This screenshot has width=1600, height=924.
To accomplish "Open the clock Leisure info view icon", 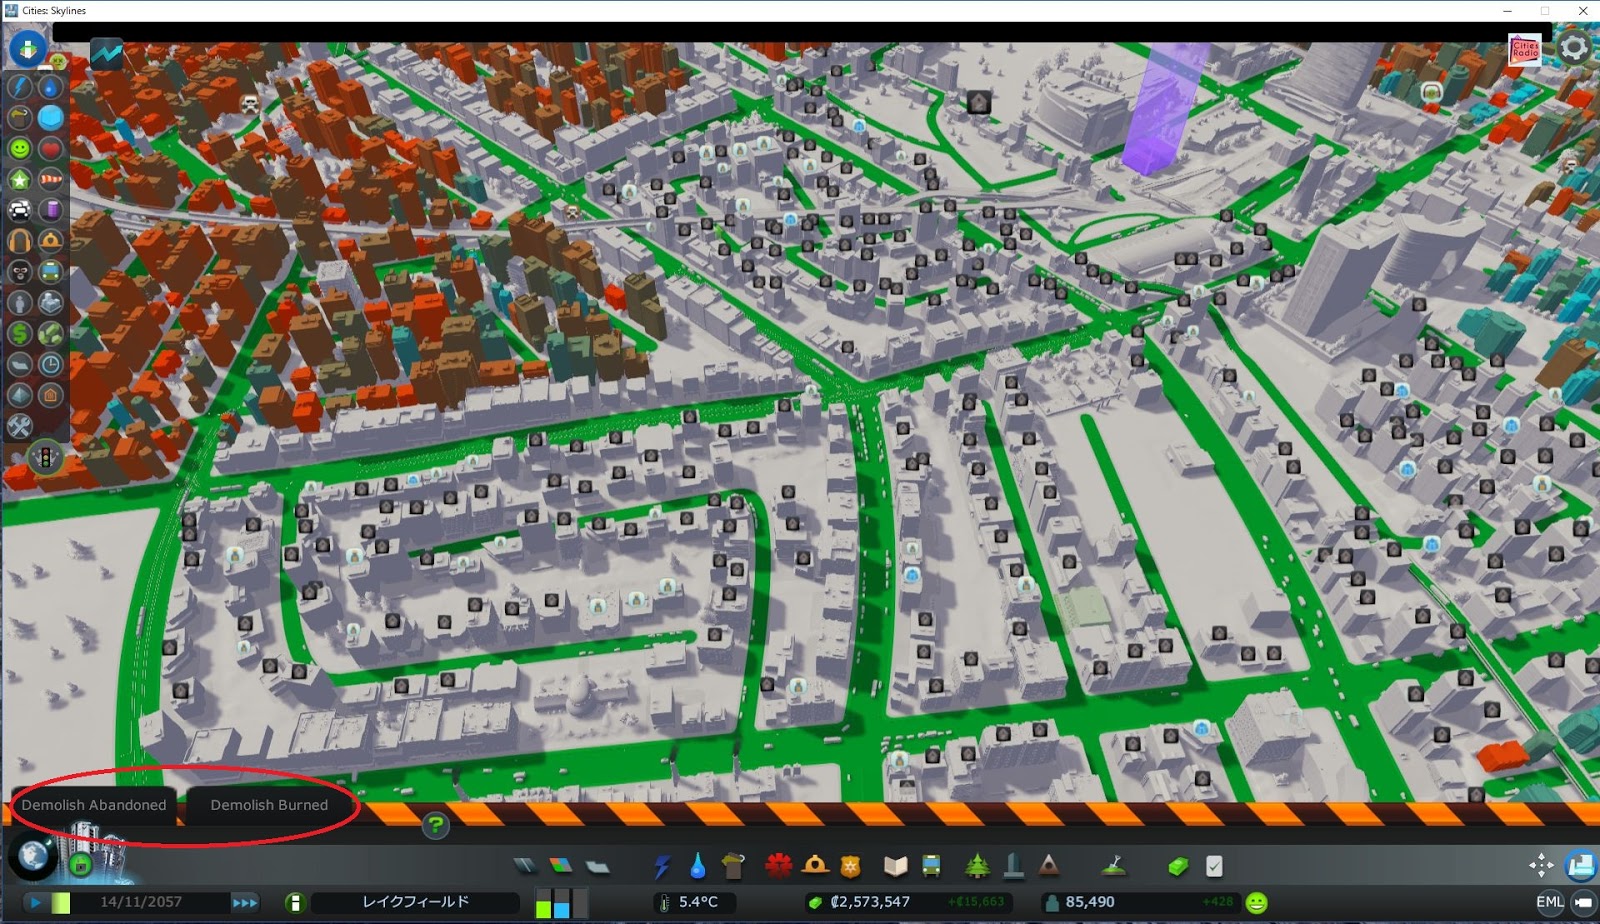I will (50, 365).
